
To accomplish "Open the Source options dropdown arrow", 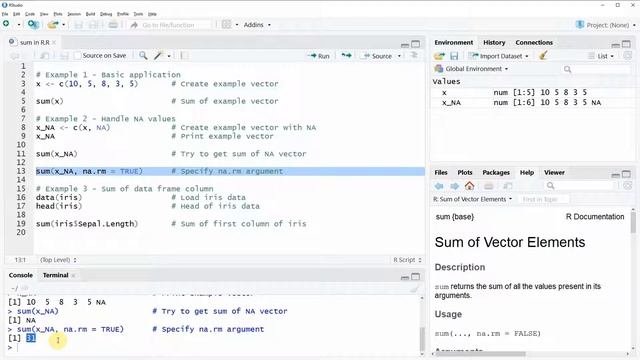I will pos(399,56).
